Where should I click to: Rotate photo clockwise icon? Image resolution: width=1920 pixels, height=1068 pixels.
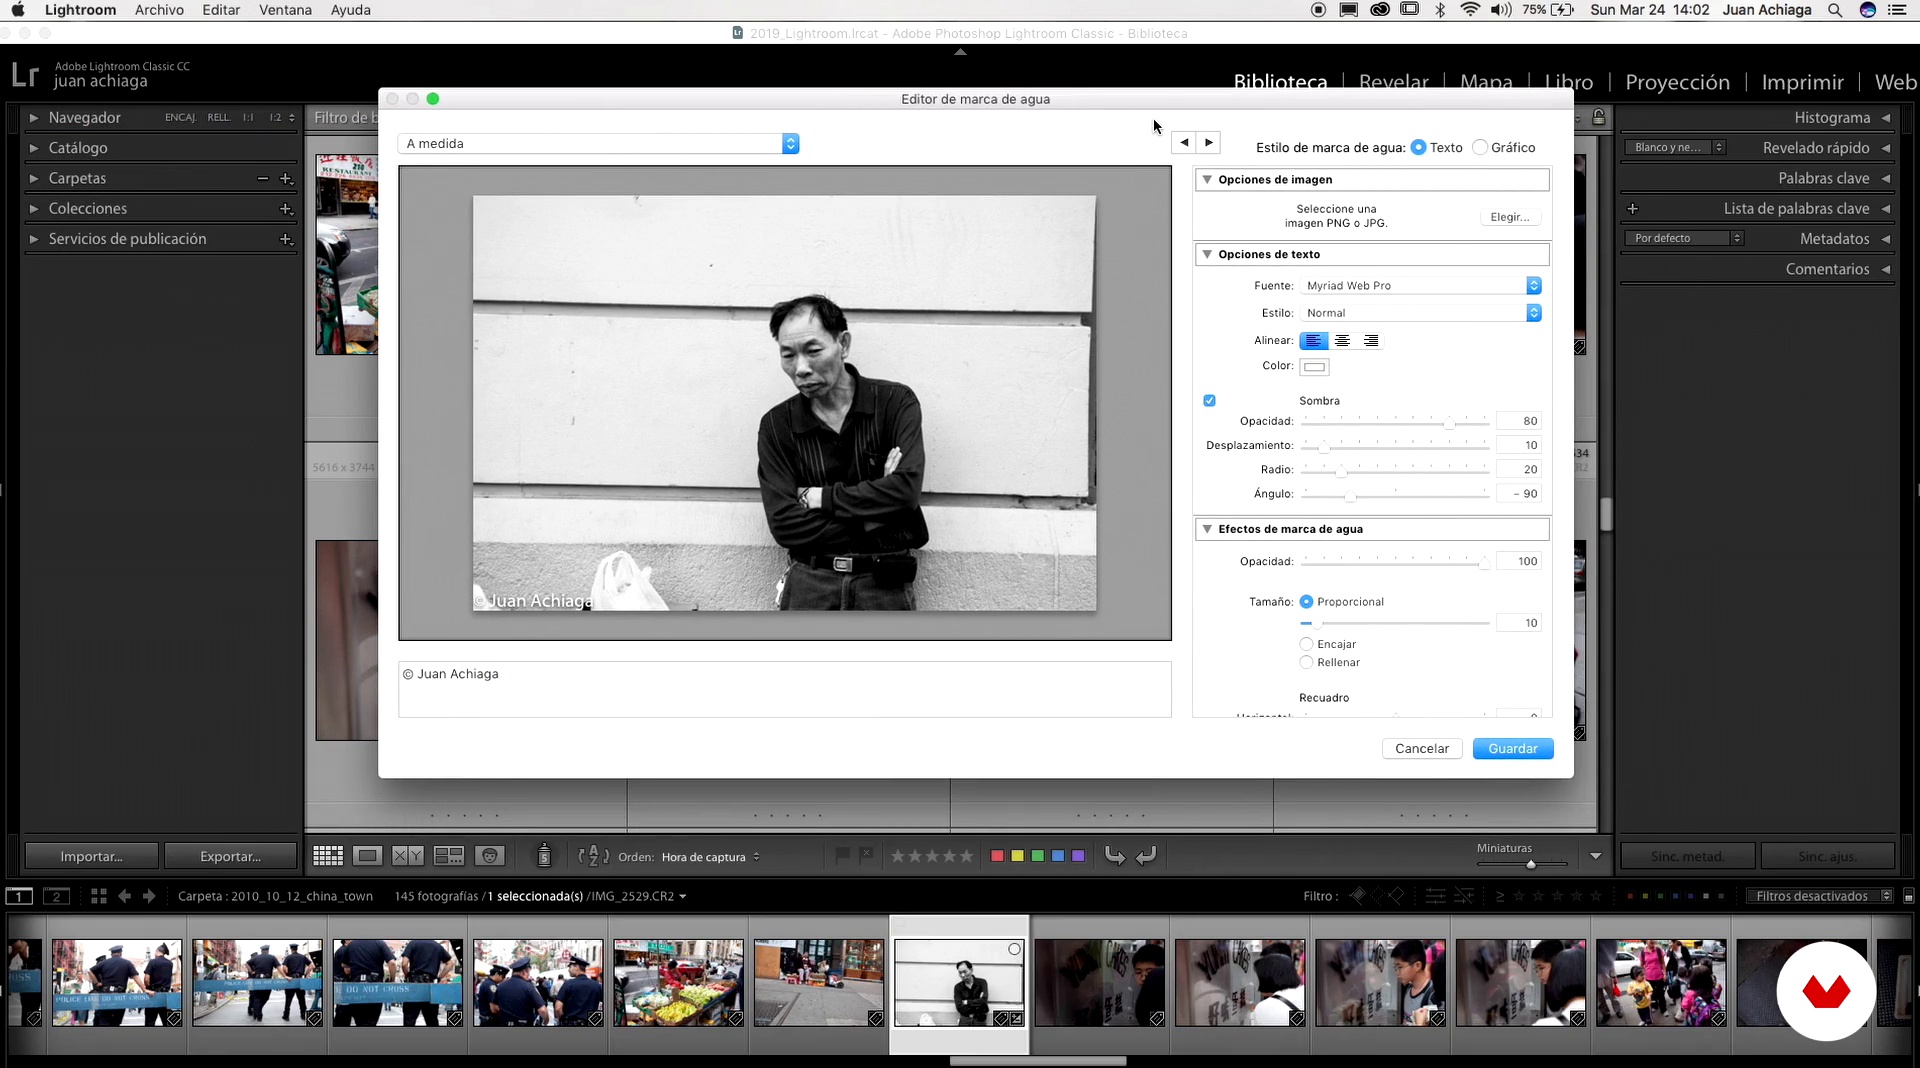pyautogui.click(x=1147, y=855)
